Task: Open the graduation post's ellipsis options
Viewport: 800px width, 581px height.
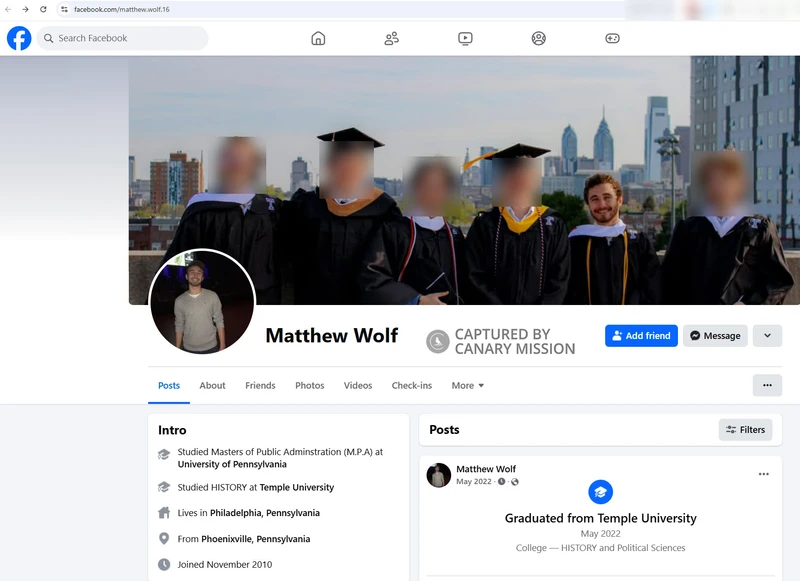Action: 764,473
